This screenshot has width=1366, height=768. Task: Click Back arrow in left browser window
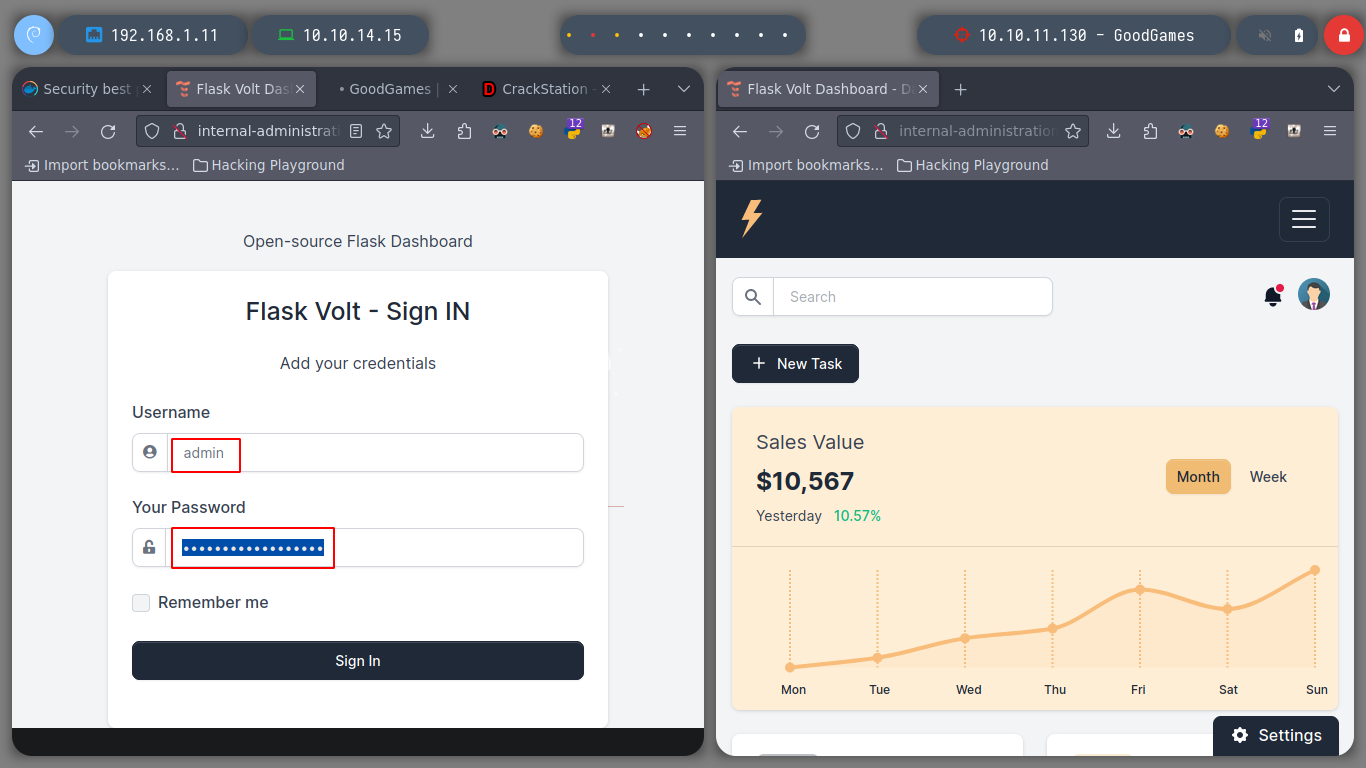click(36, 131)
